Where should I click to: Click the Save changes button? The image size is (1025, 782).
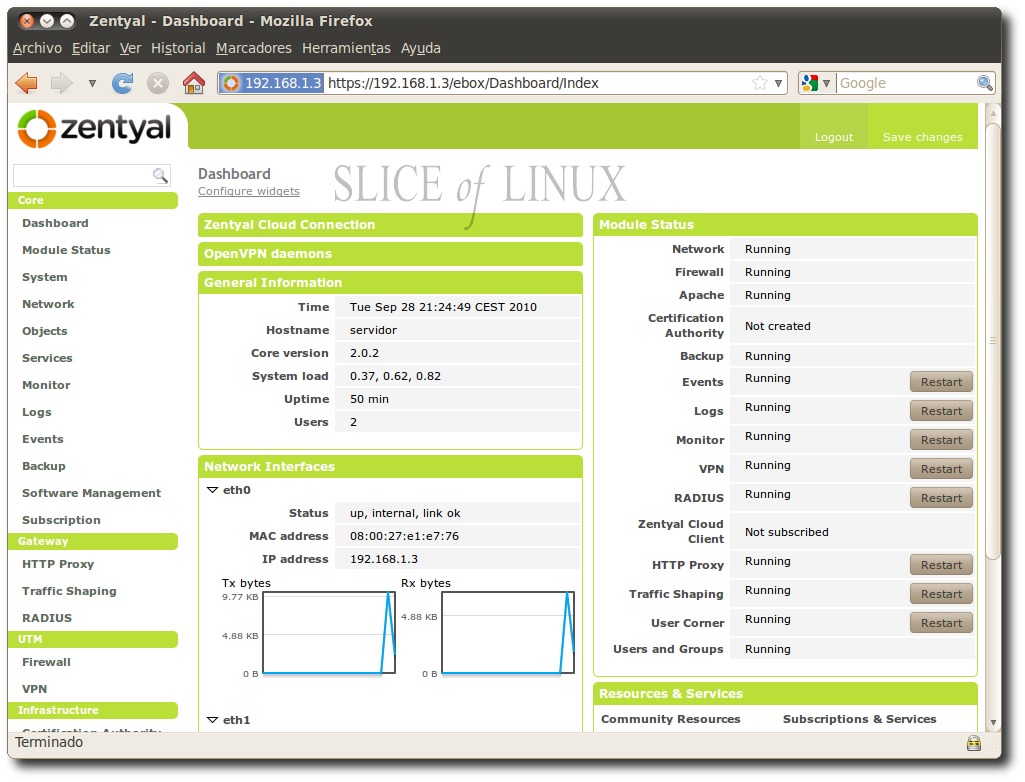point(921,137)
